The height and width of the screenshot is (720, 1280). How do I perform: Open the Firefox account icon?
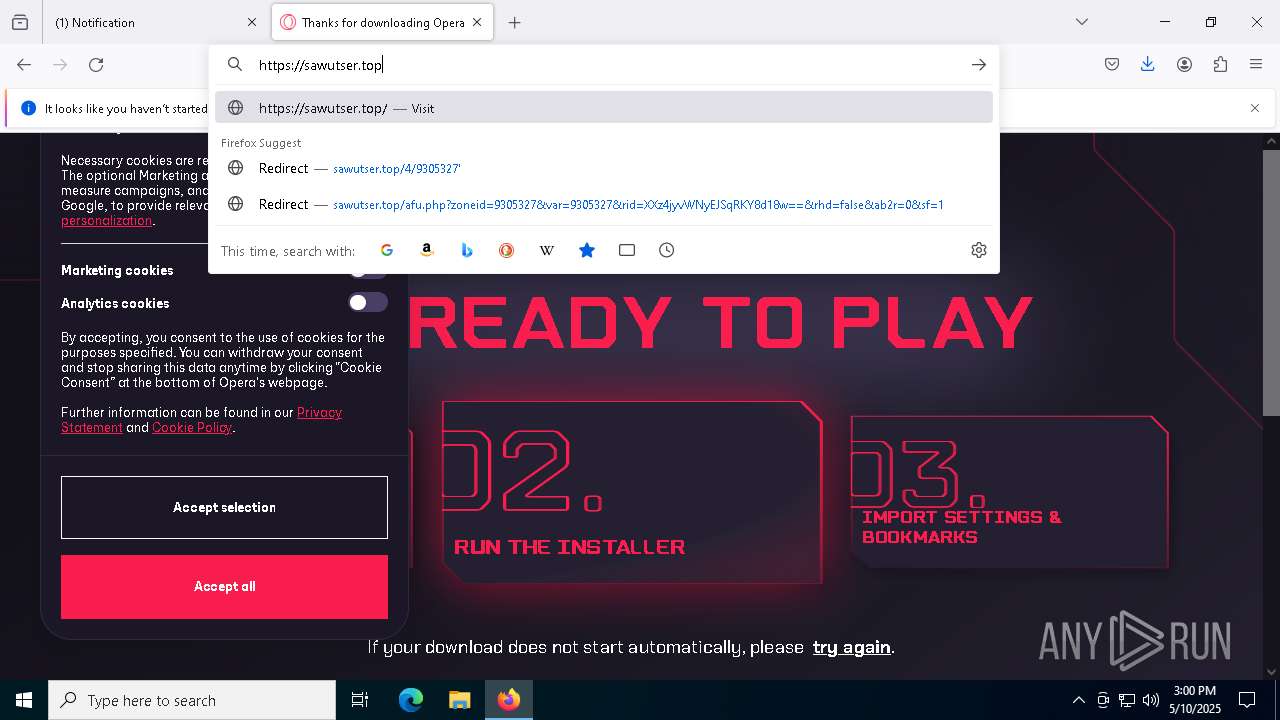coord(1184,65)
